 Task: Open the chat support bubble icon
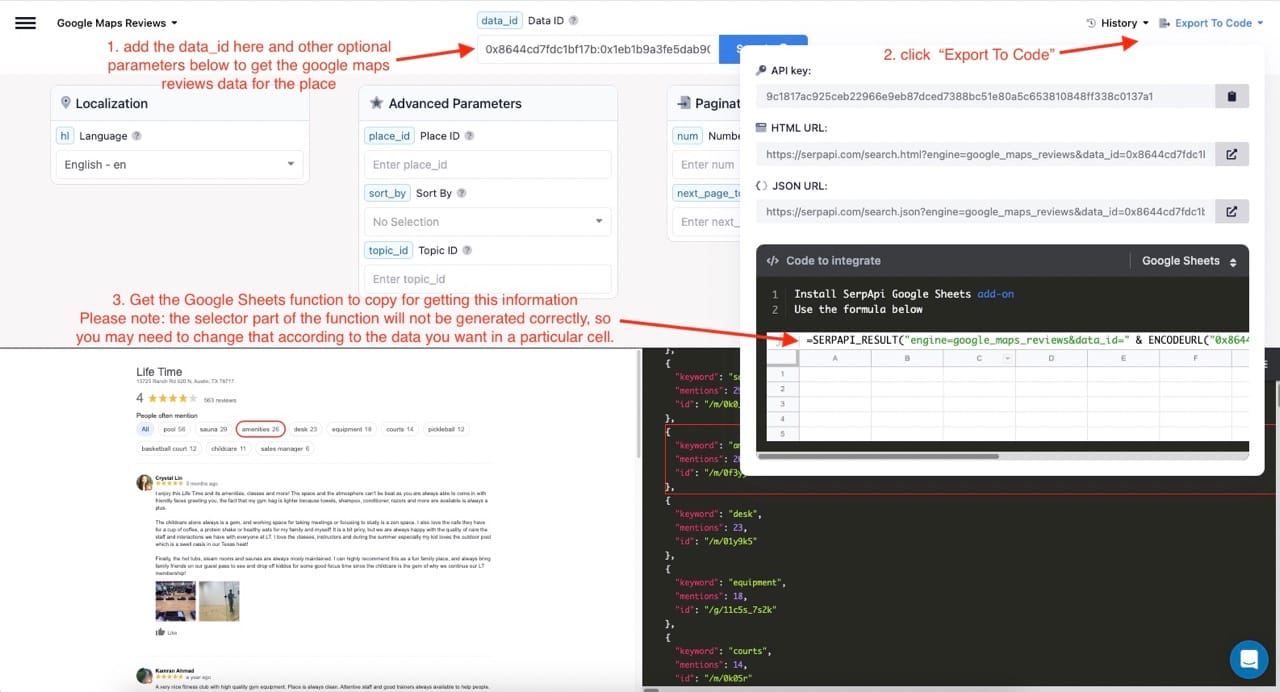pyautogui.click(x=1247, y=658)
